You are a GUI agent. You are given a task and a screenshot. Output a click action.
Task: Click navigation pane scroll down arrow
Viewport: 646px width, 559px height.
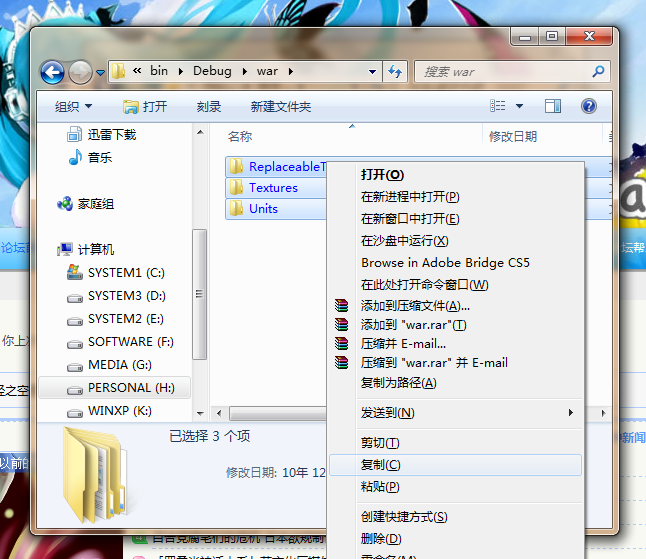pyautogui.click(x=200, y=413)
